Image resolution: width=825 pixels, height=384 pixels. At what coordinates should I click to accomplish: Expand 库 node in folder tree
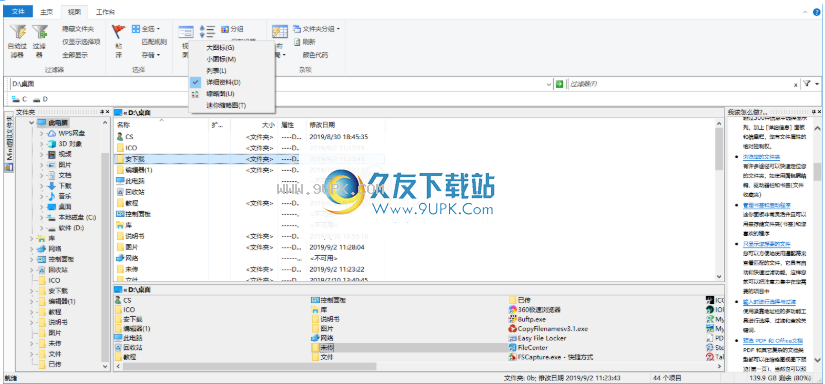click(x=32, y=238)
